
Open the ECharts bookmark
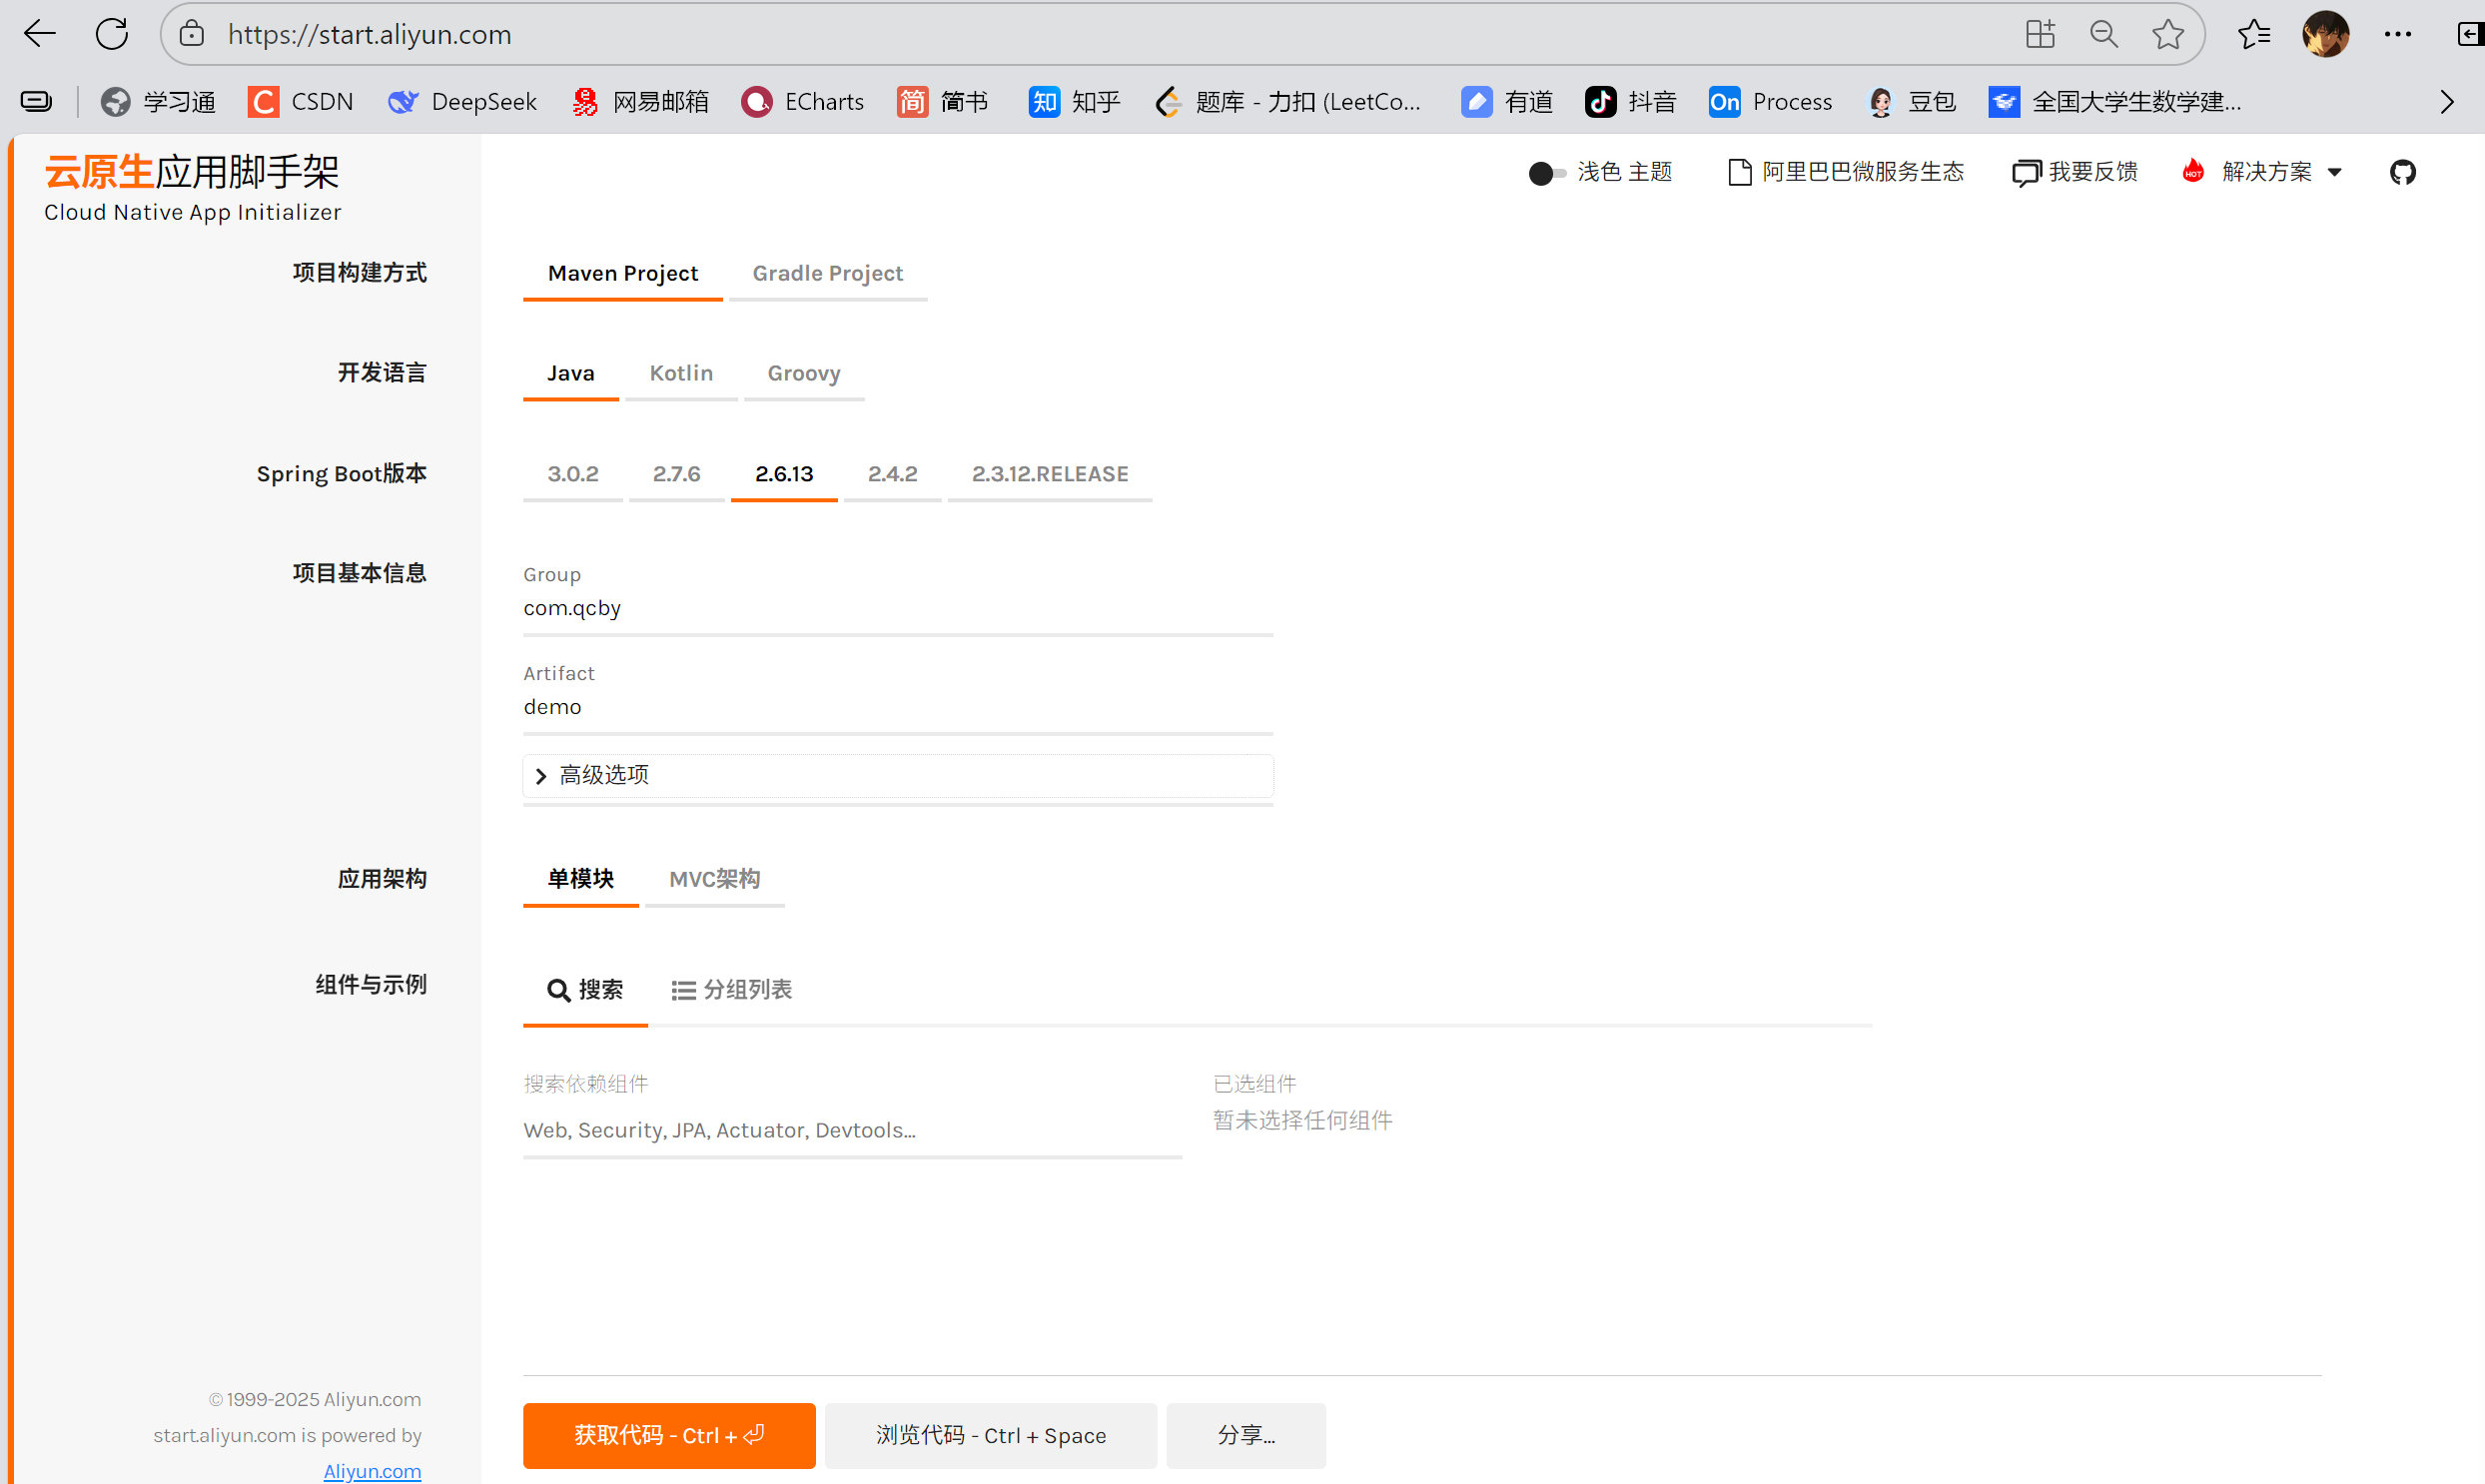tap(803, 102)
